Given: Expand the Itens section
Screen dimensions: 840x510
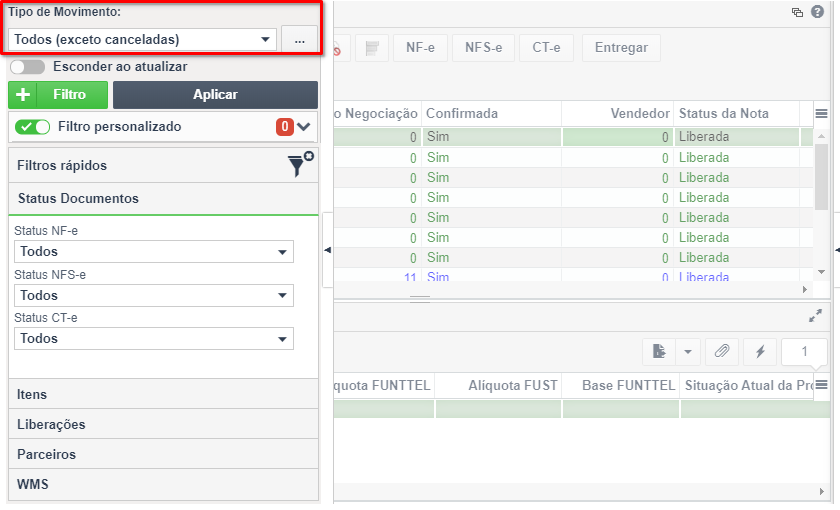Looking at the screenshot, I should tap(163, 394).
